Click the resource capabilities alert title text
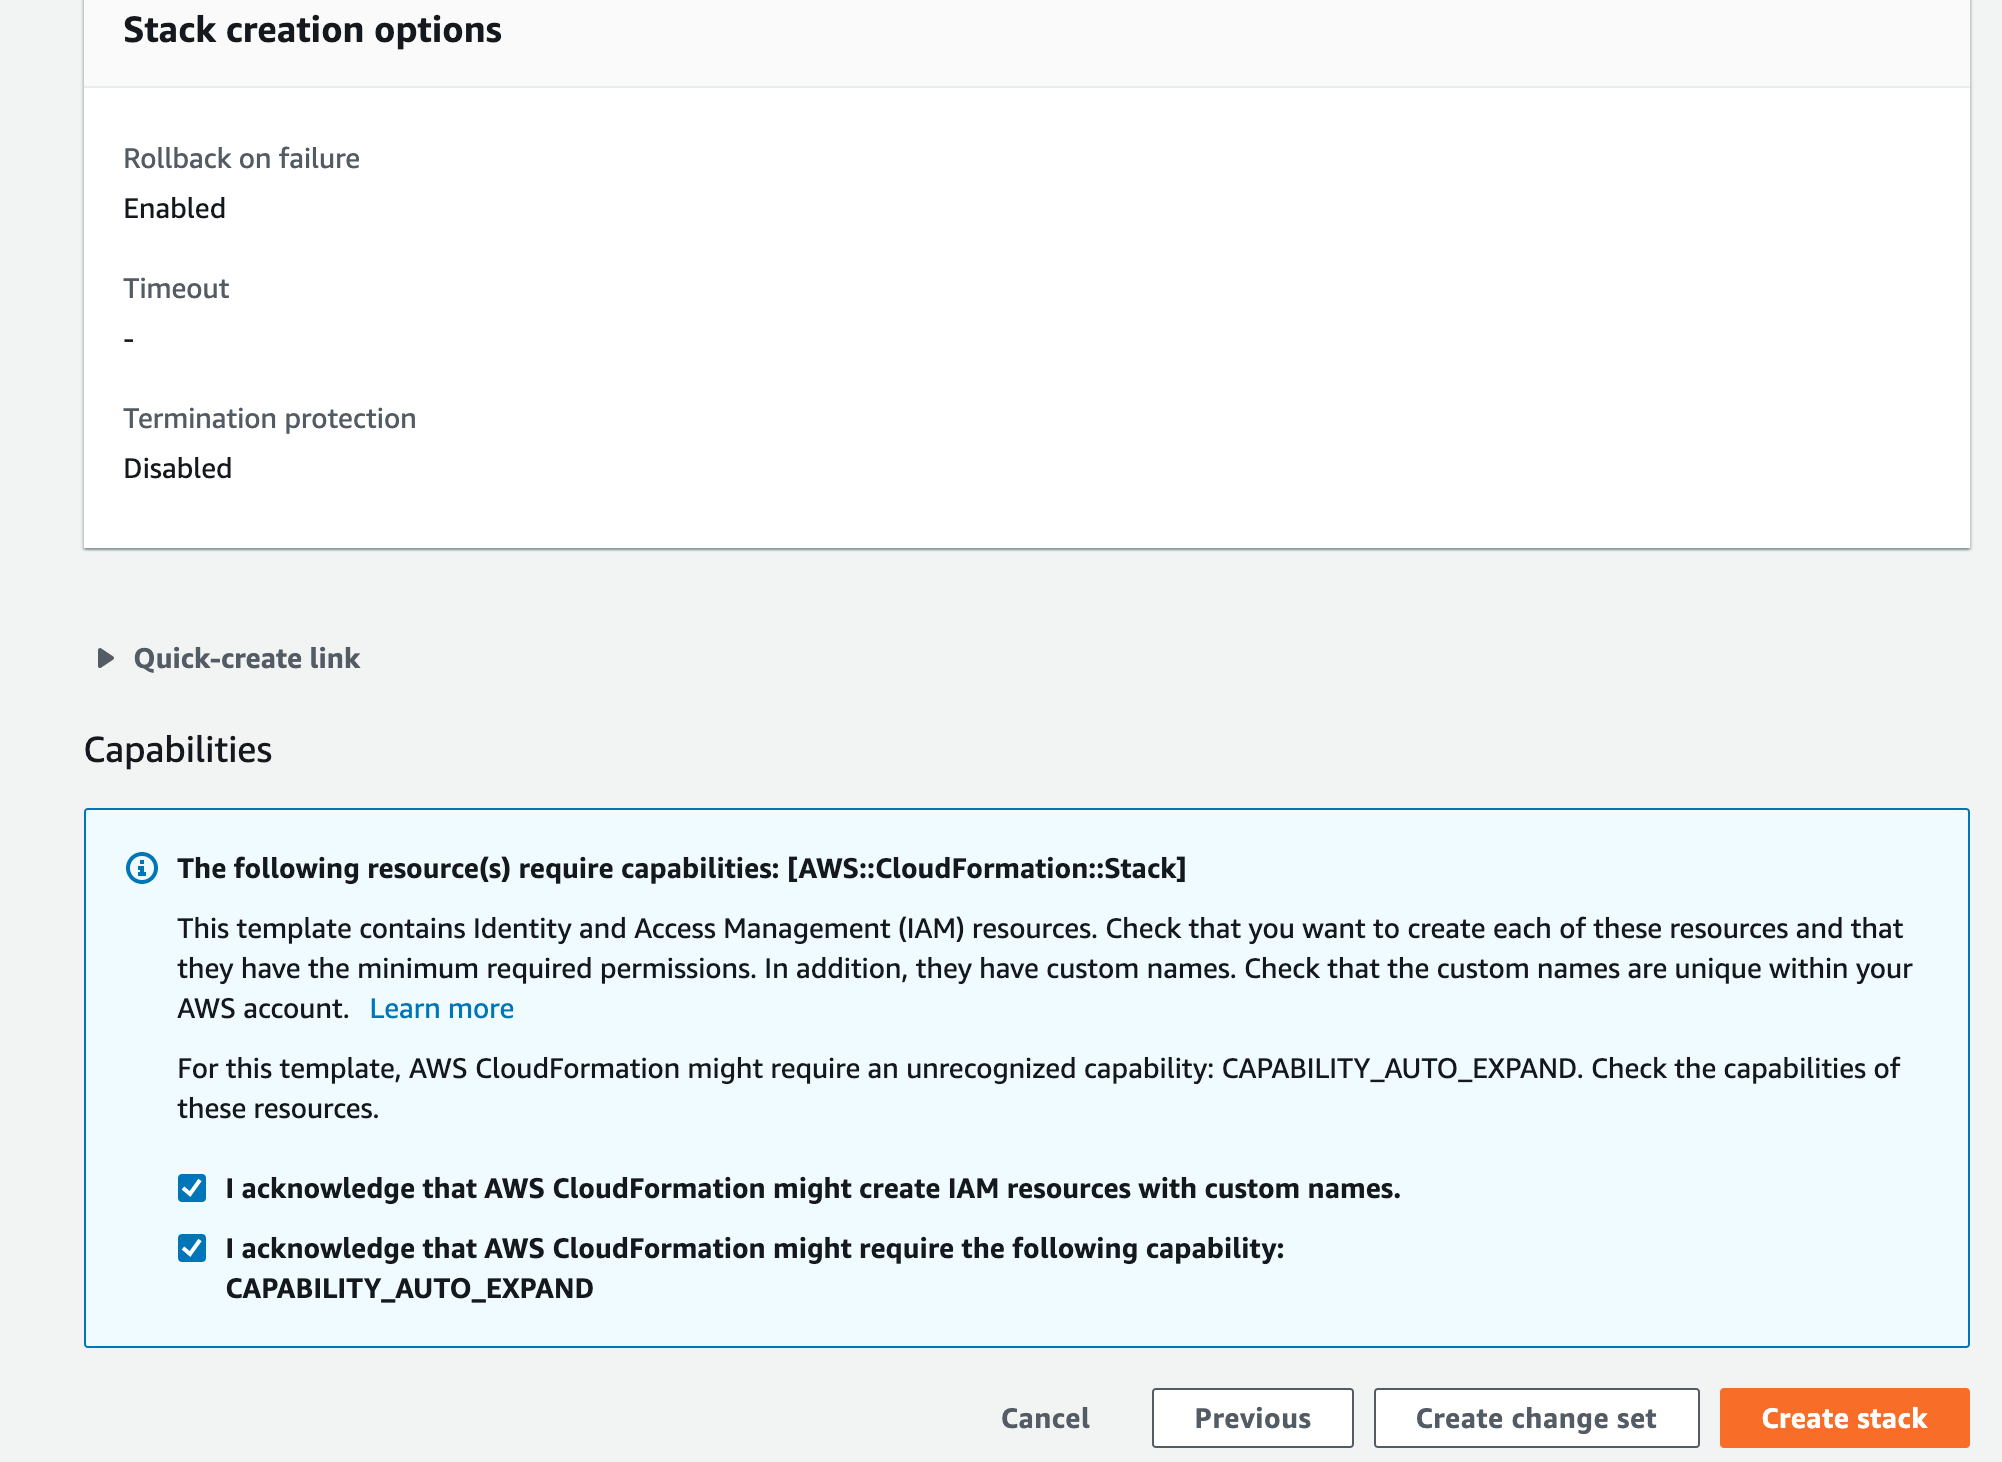 (x=681, y=868)
